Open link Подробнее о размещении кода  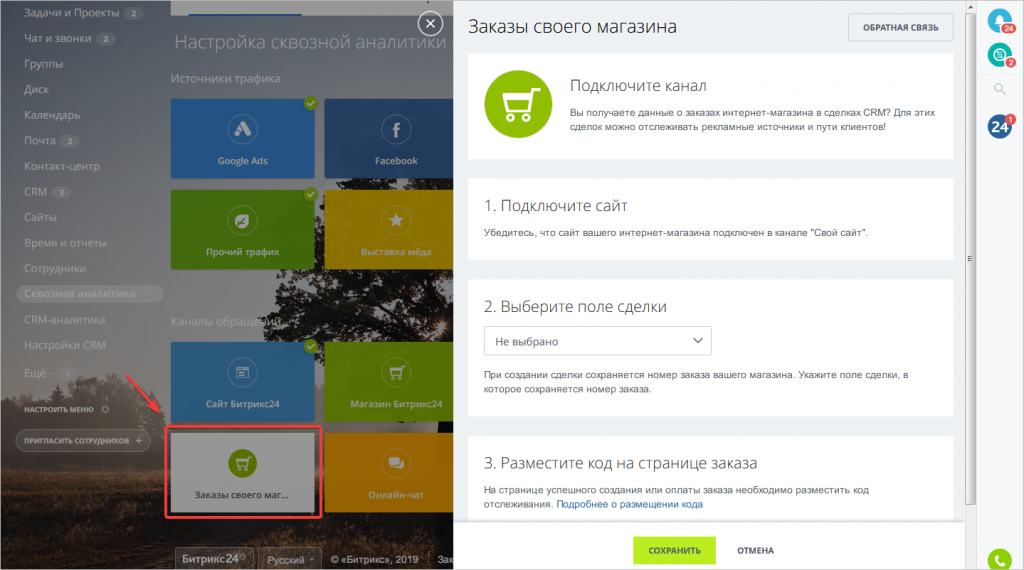click(630, 504)
